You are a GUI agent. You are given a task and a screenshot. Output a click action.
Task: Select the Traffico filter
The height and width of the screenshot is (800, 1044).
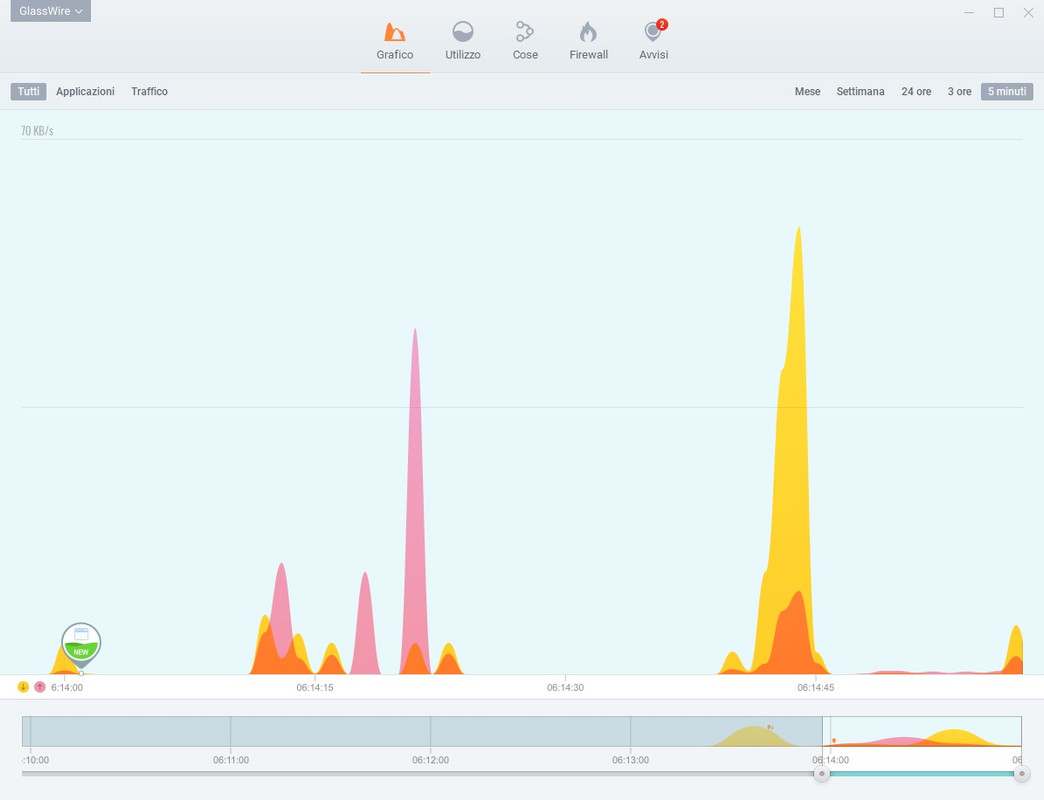pos(149,91)
